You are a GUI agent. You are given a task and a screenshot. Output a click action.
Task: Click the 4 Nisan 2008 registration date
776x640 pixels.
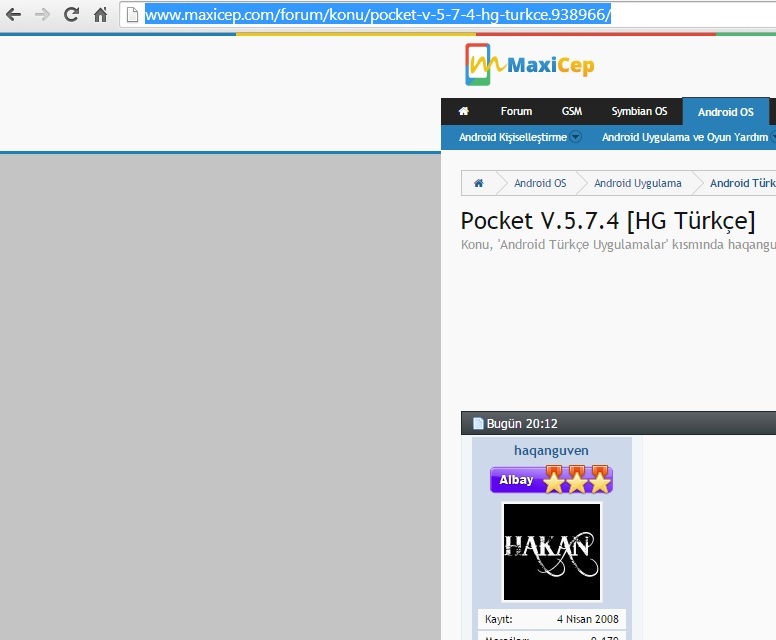click(x=587, y=619)
